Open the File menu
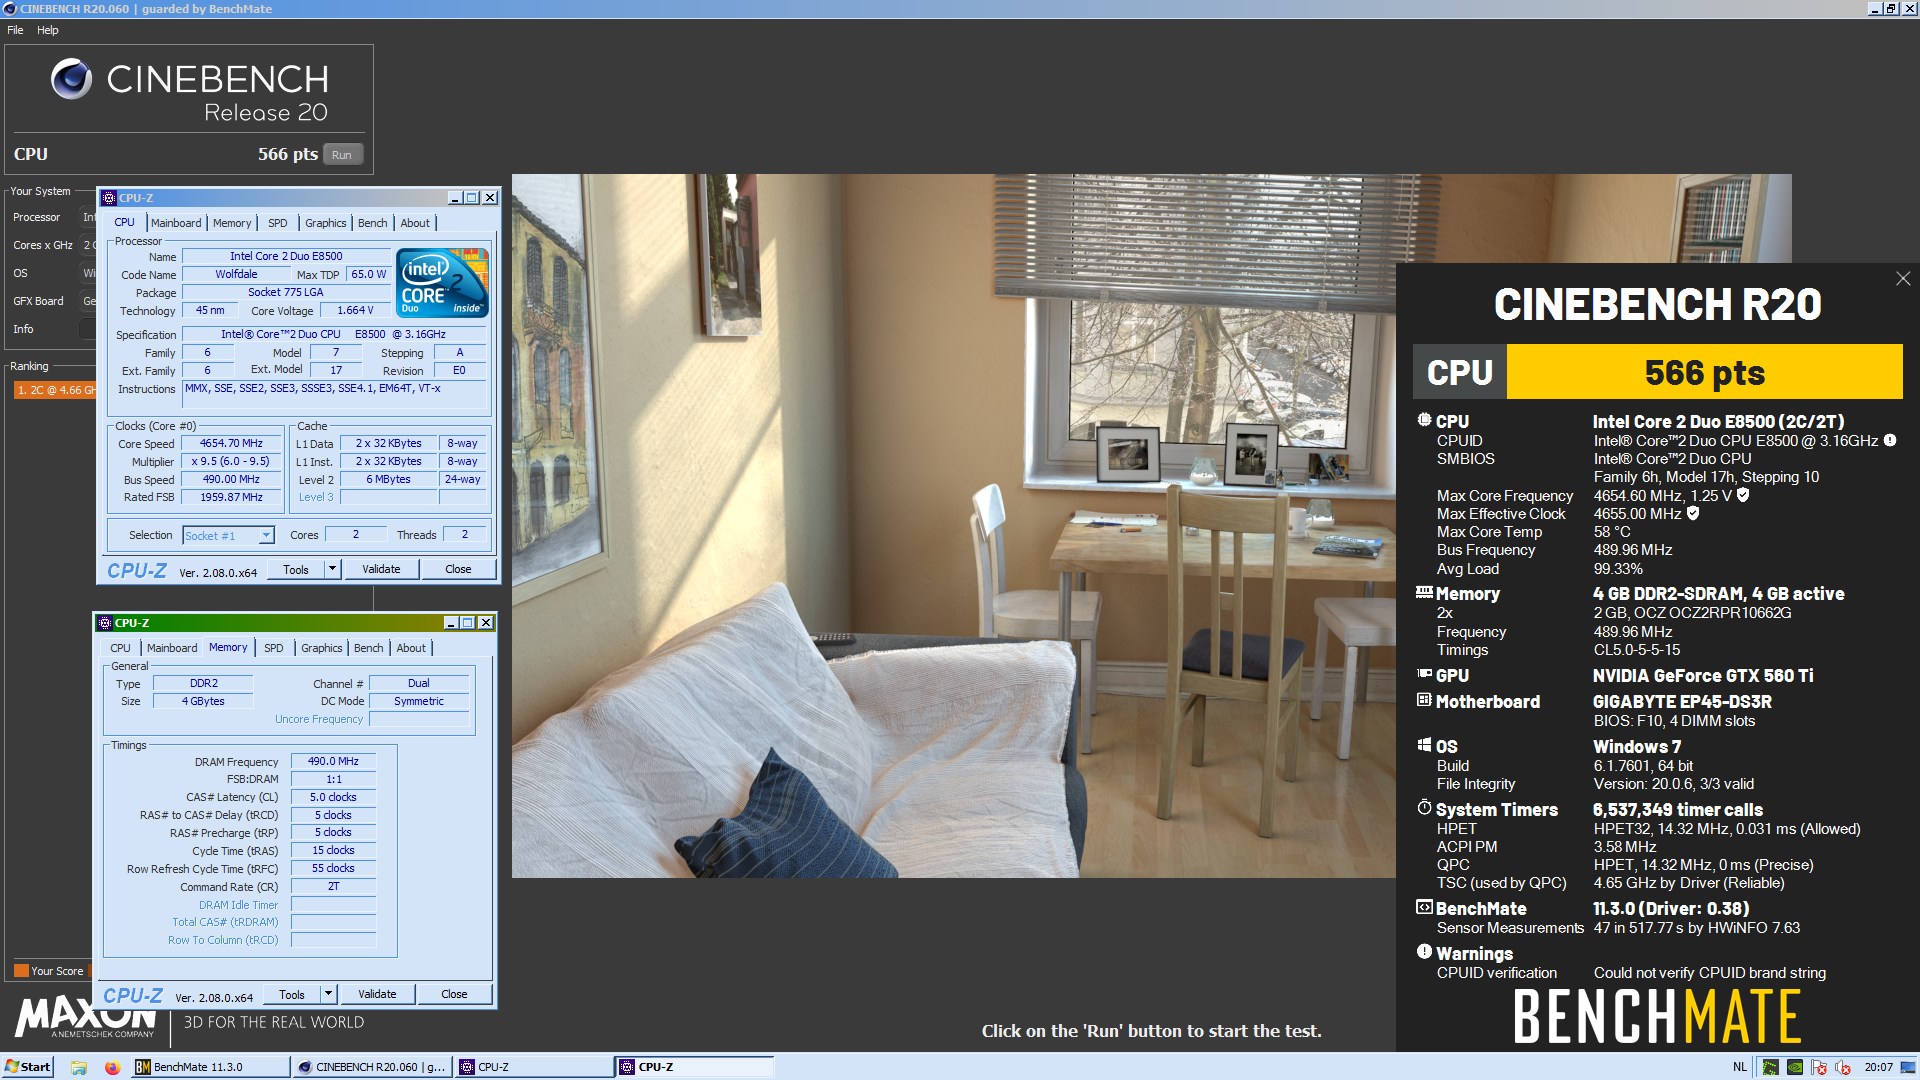1920x1080 pixels. coord(15,30)
